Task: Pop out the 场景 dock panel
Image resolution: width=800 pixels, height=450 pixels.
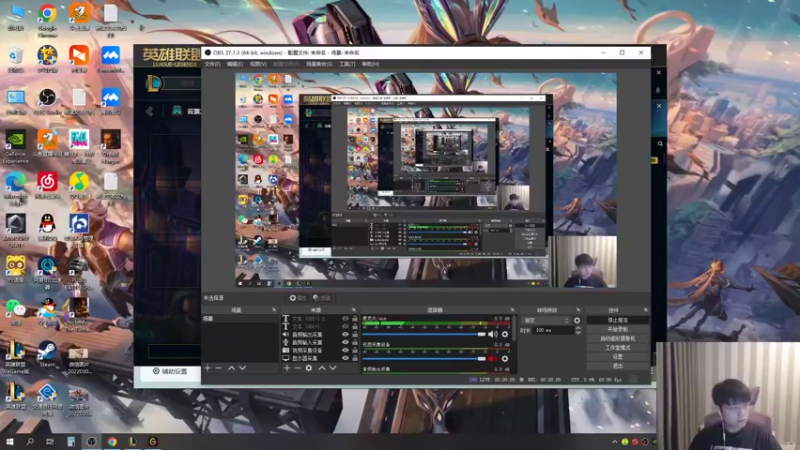Action: tap(274, 310)
